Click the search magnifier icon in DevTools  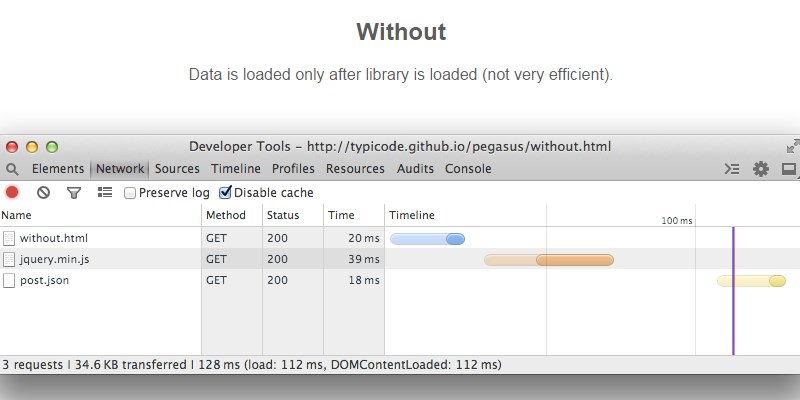click(13, 169)
